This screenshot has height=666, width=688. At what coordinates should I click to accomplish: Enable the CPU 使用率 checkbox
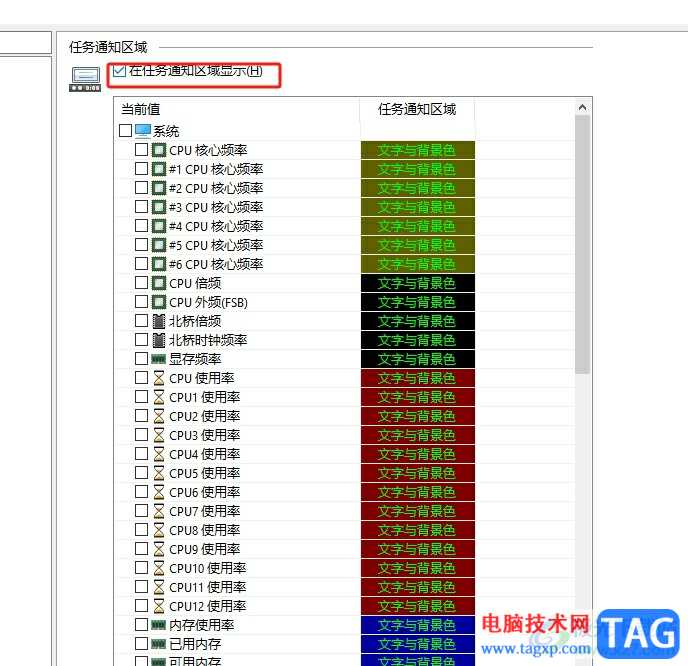(141, 378)
